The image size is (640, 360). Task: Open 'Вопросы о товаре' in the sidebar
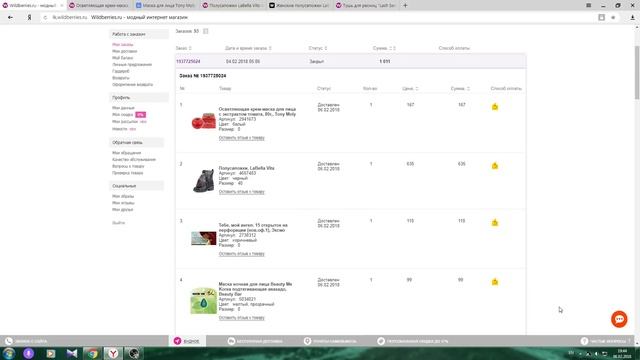click(128, 166)
